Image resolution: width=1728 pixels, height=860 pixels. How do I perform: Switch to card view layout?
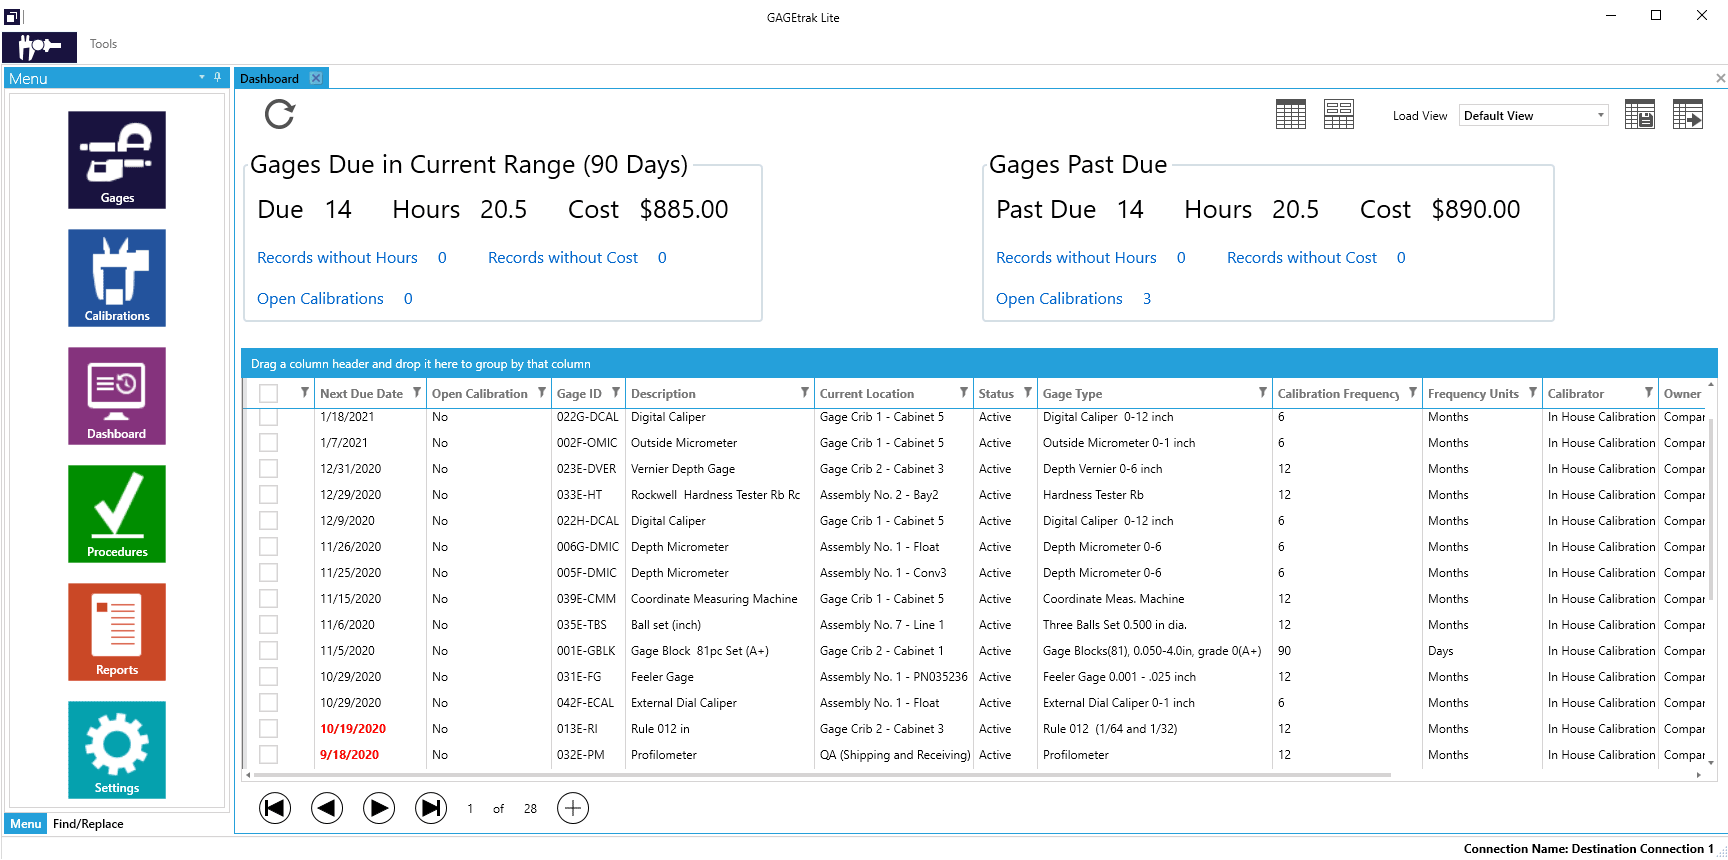1339,115
